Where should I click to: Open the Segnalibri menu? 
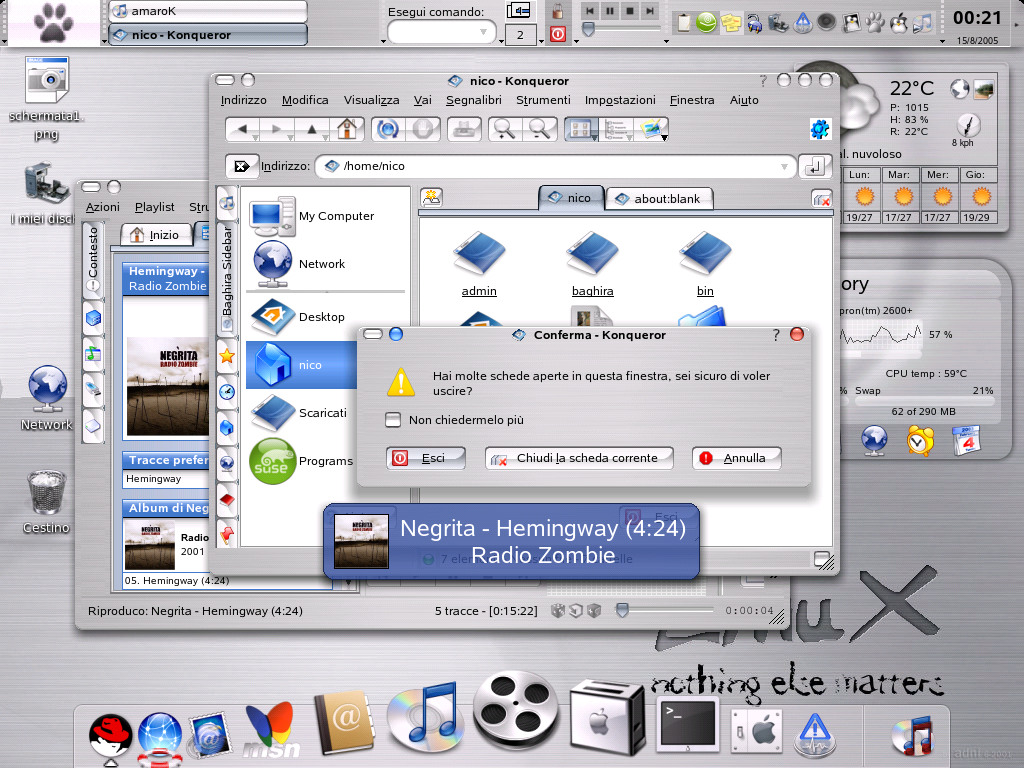click(473, 100)
